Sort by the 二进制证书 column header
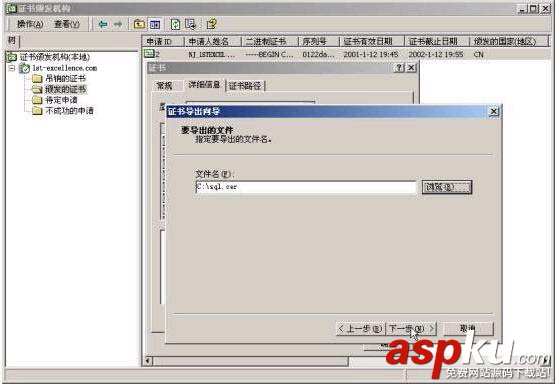556x385 pixels. click(x=270, y=41)
